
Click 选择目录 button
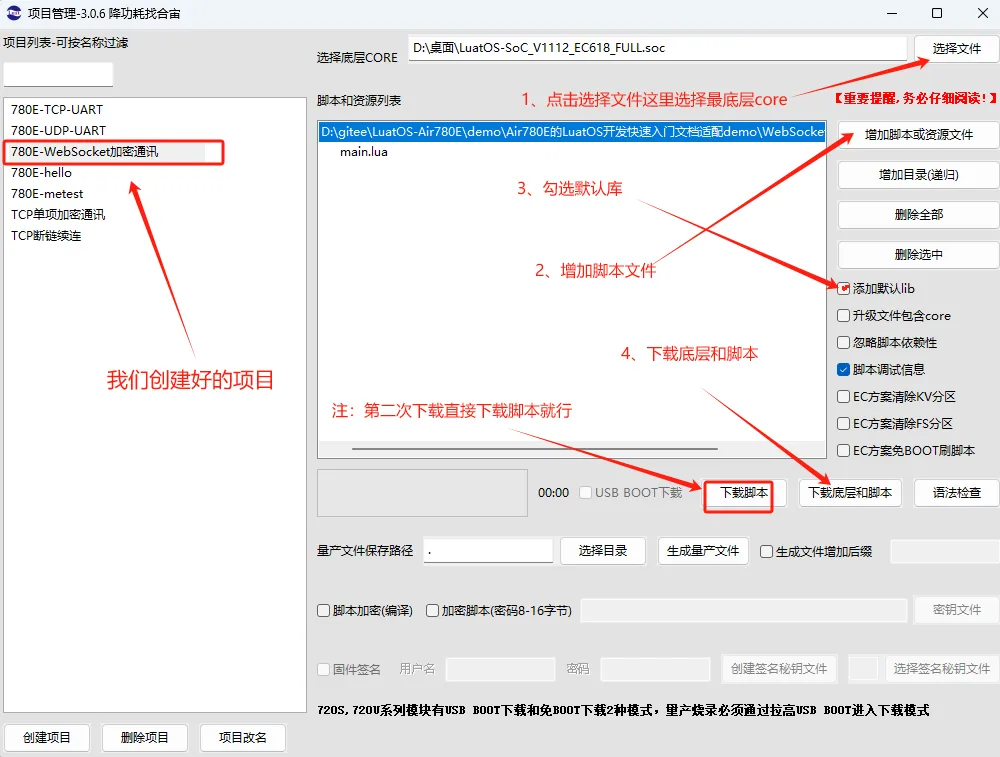pos(603,551)
